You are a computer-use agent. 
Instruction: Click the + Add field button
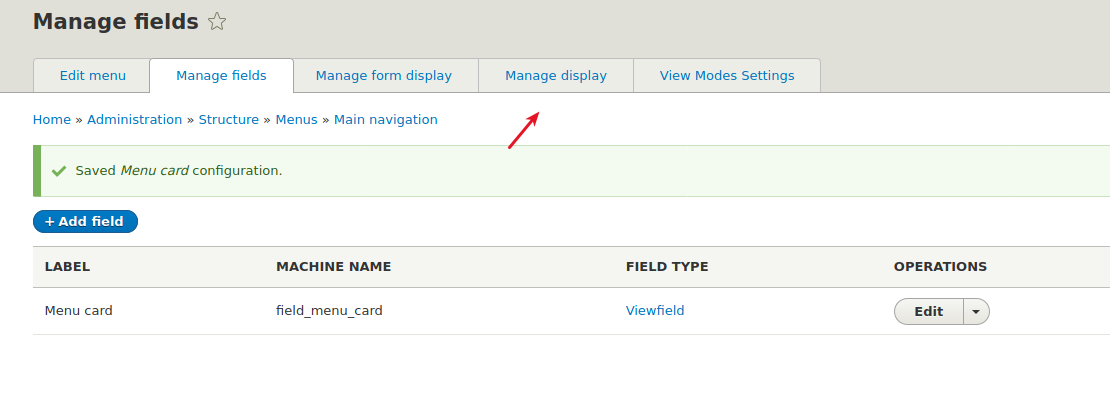point(85,221)
